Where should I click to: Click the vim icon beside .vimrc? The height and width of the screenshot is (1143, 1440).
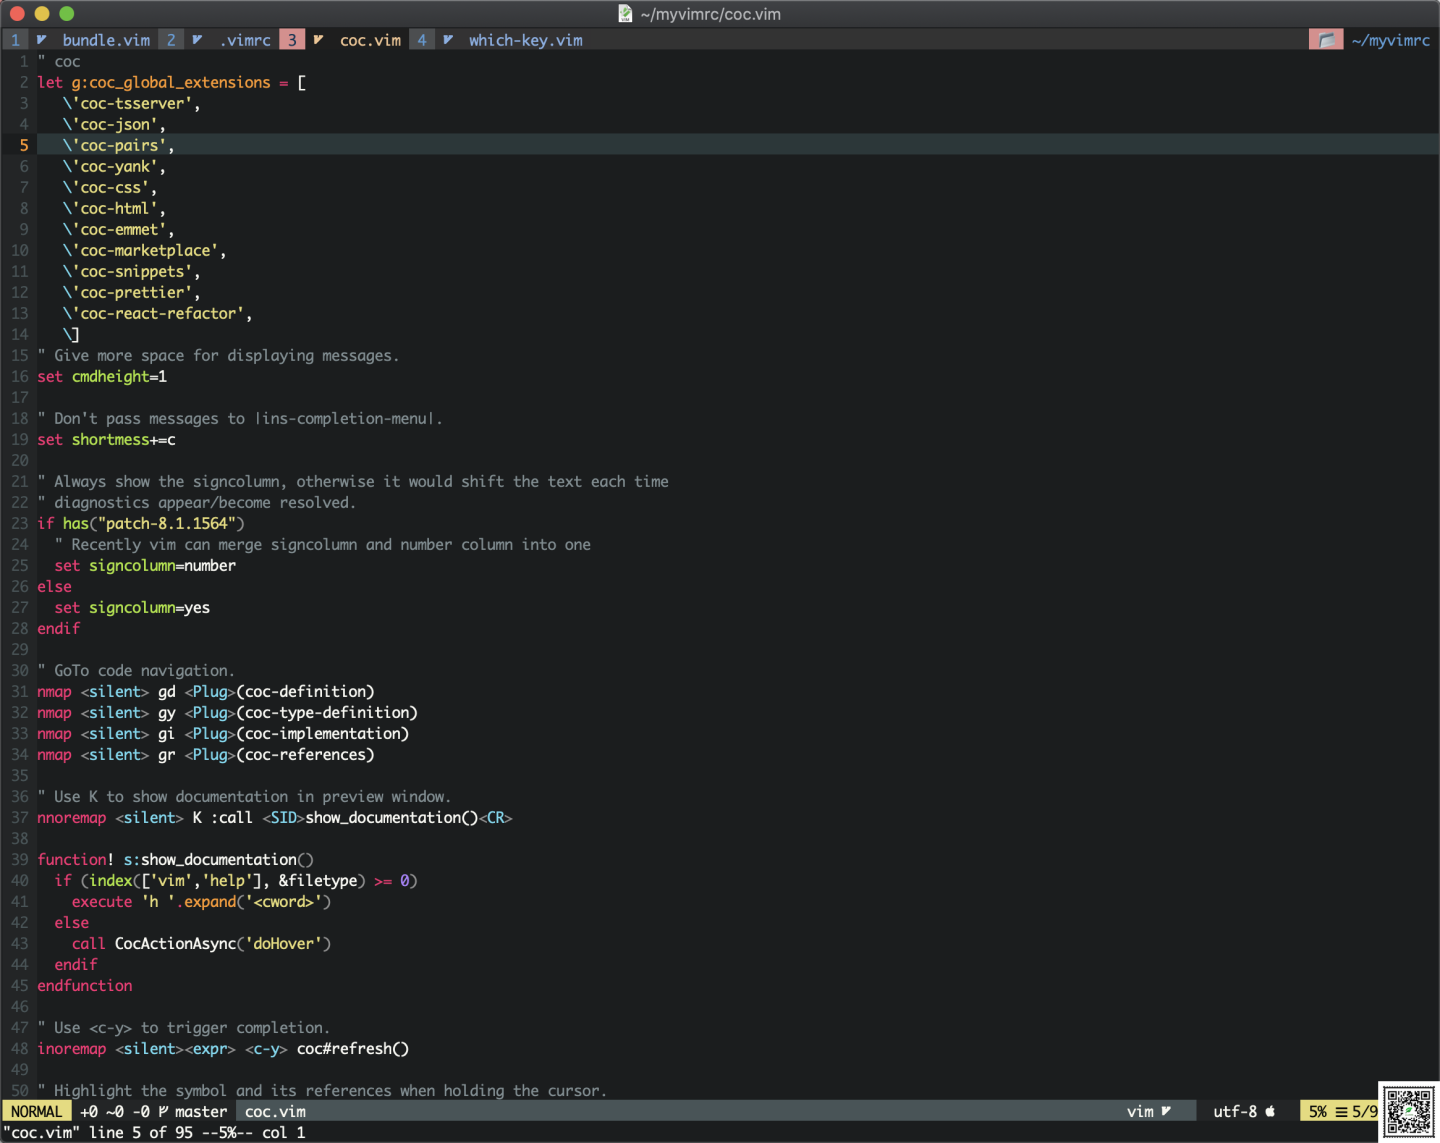click(198, 40)
